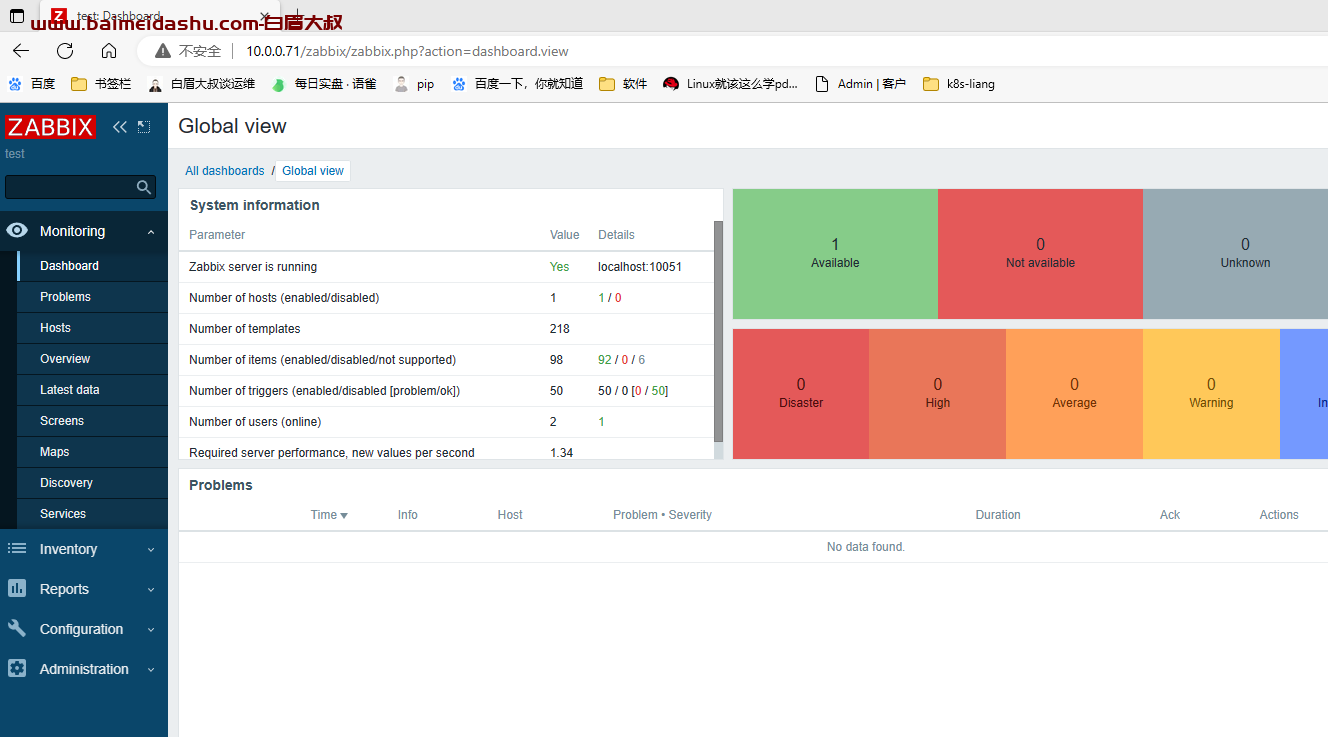Screen dimensions: 1328x737
Task: Sort problems by Time column
Action: pos(329,515)
